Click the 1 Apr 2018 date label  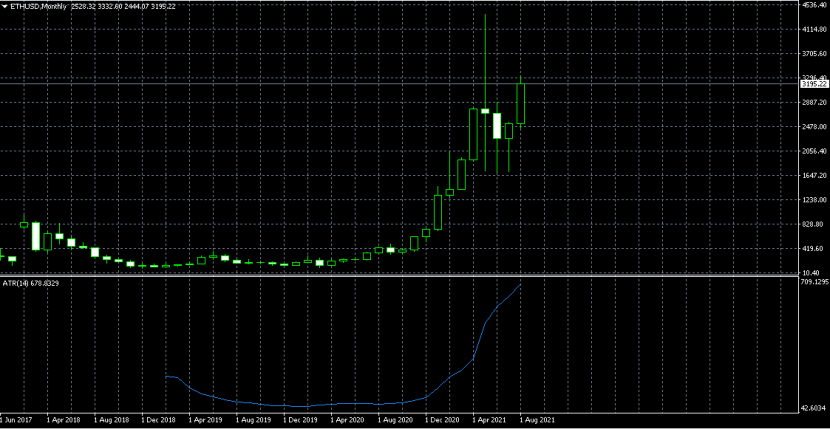(x=64, y=419)
